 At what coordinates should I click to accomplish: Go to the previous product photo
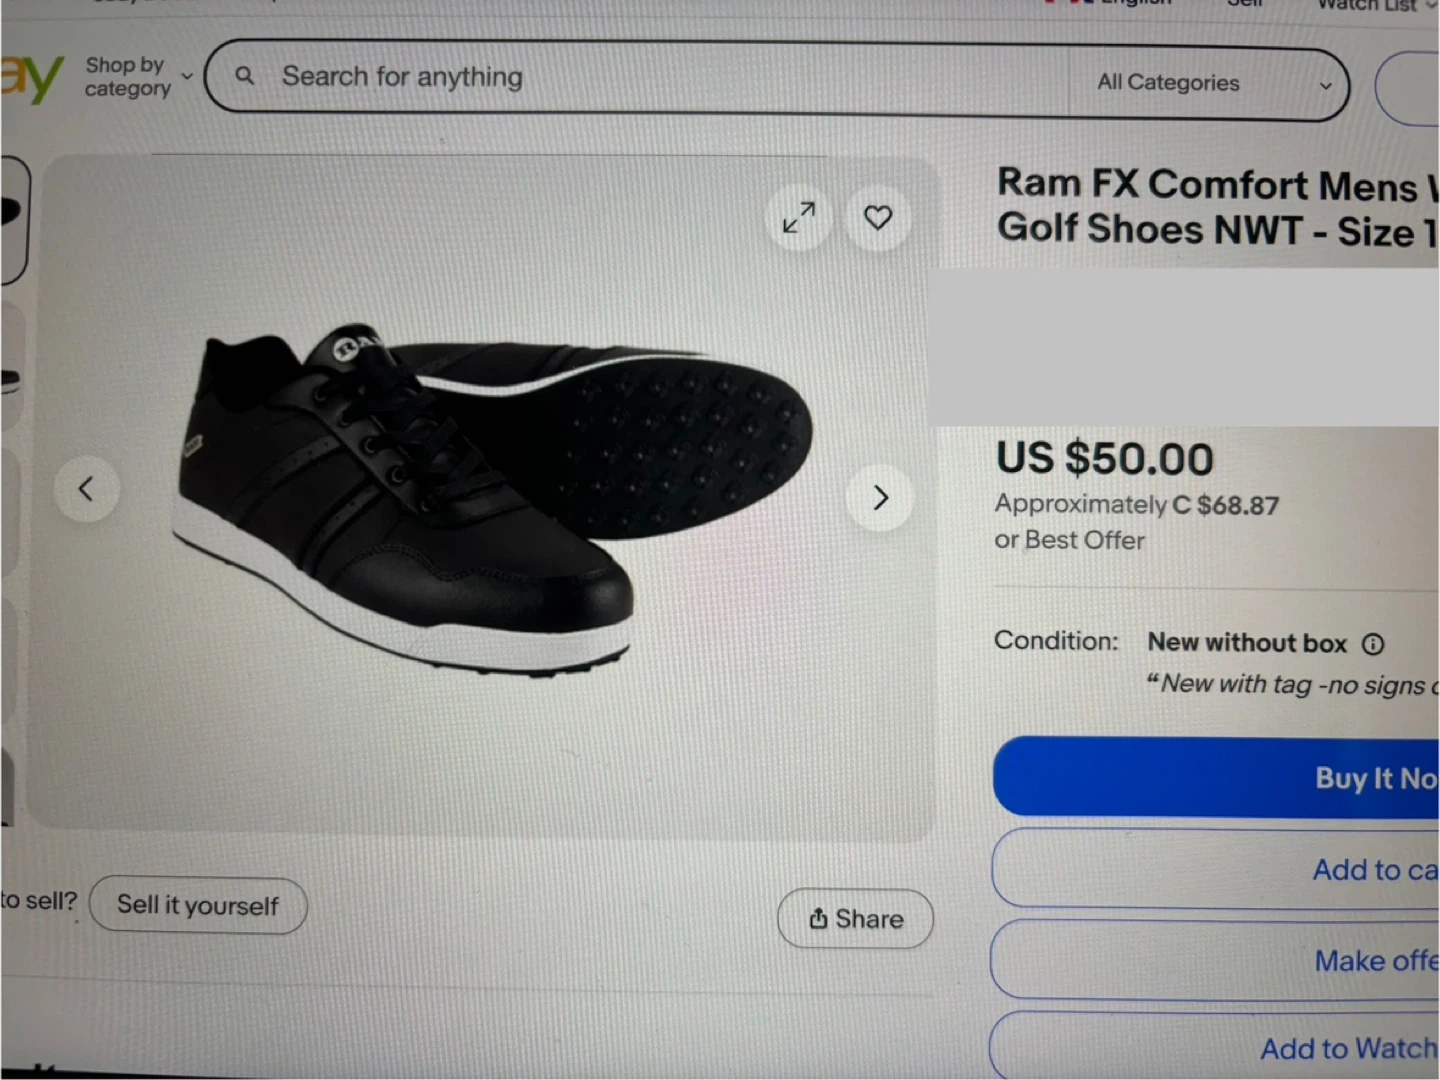tap(86, 489)
